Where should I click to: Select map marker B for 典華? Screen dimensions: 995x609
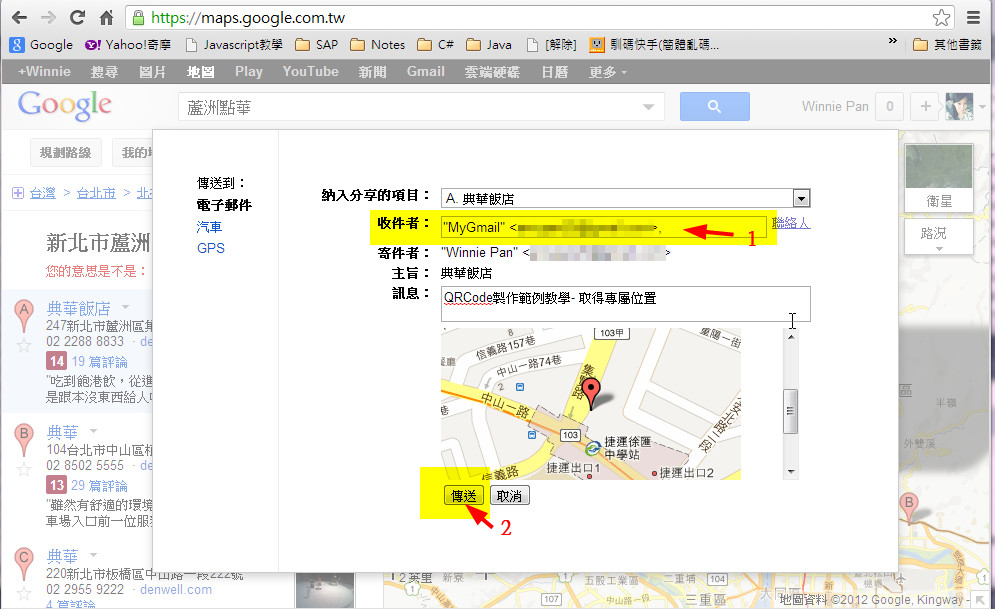point(24,439)
